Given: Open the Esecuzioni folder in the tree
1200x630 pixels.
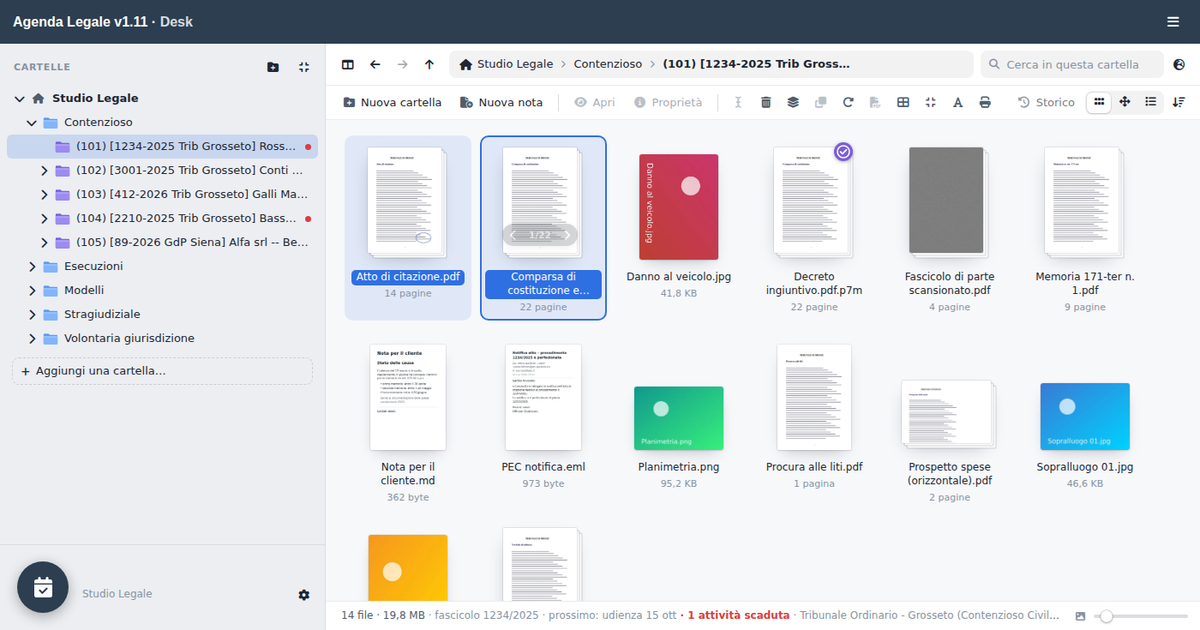Looking at the screenshot, I should [162, 266].
